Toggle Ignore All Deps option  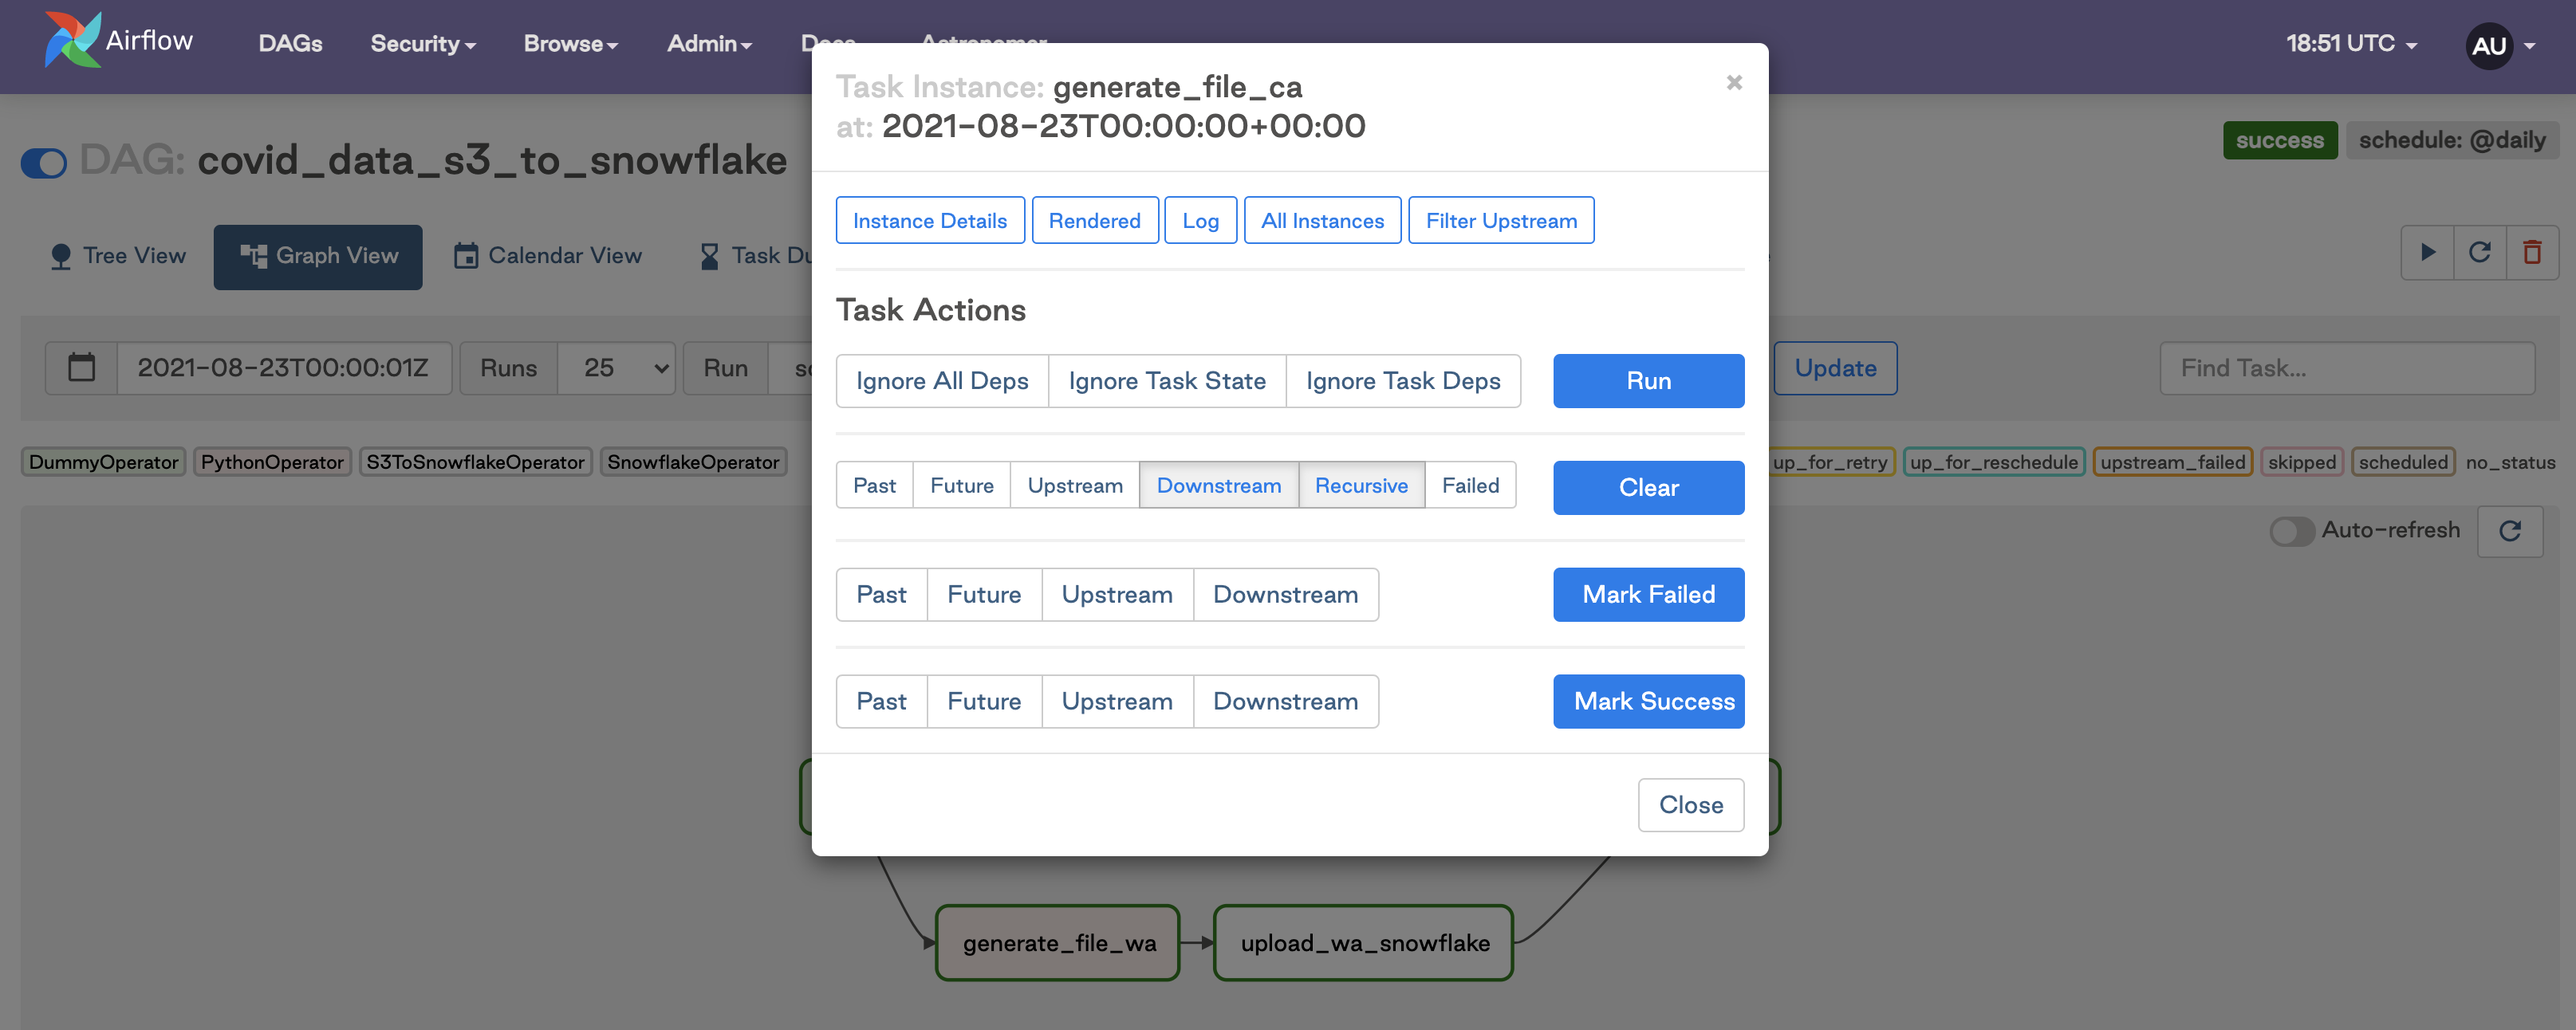click(x=942, y=381)
